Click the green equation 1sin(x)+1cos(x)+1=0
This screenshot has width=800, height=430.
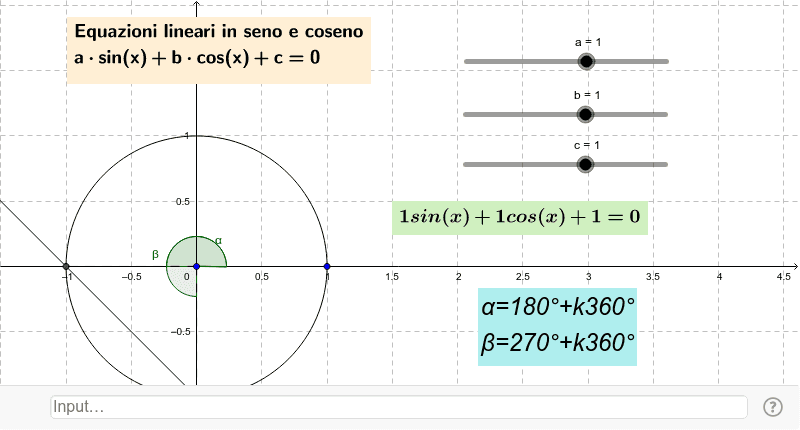point(519,217)
